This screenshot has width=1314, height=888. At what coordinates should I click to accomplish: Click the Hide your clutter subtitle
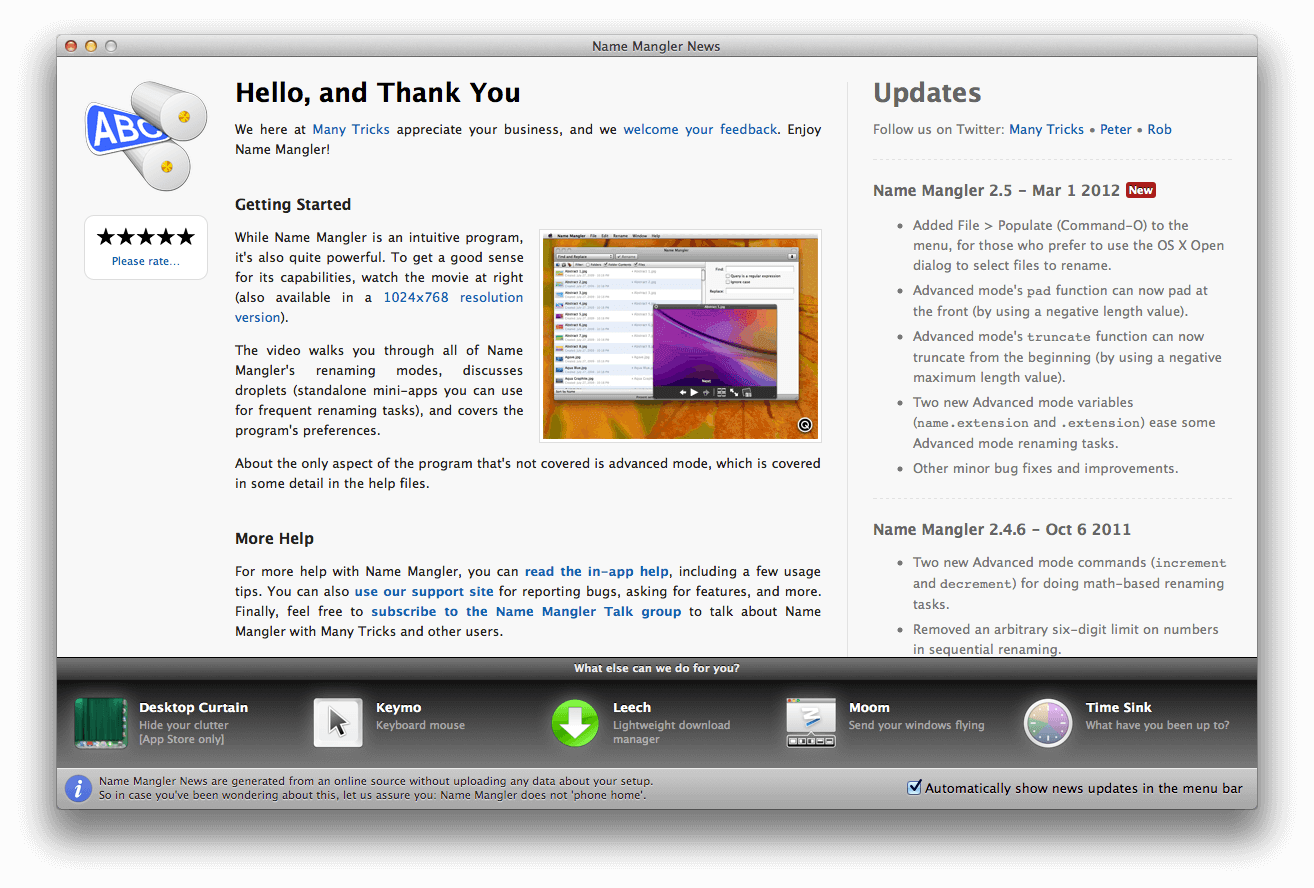pos(184,725)
